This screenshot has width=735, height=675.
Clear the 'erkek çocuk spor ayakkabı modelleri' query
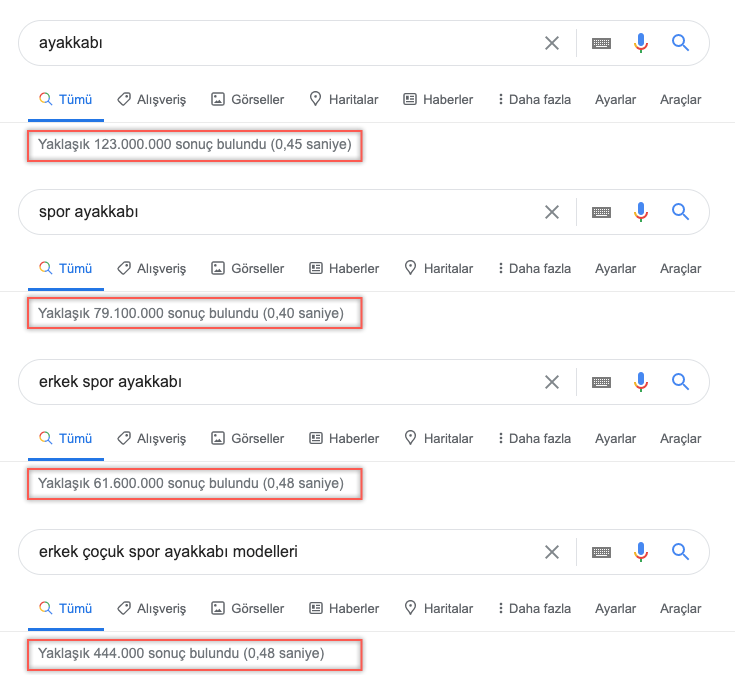pyautogui.click(x=552, y=552)
